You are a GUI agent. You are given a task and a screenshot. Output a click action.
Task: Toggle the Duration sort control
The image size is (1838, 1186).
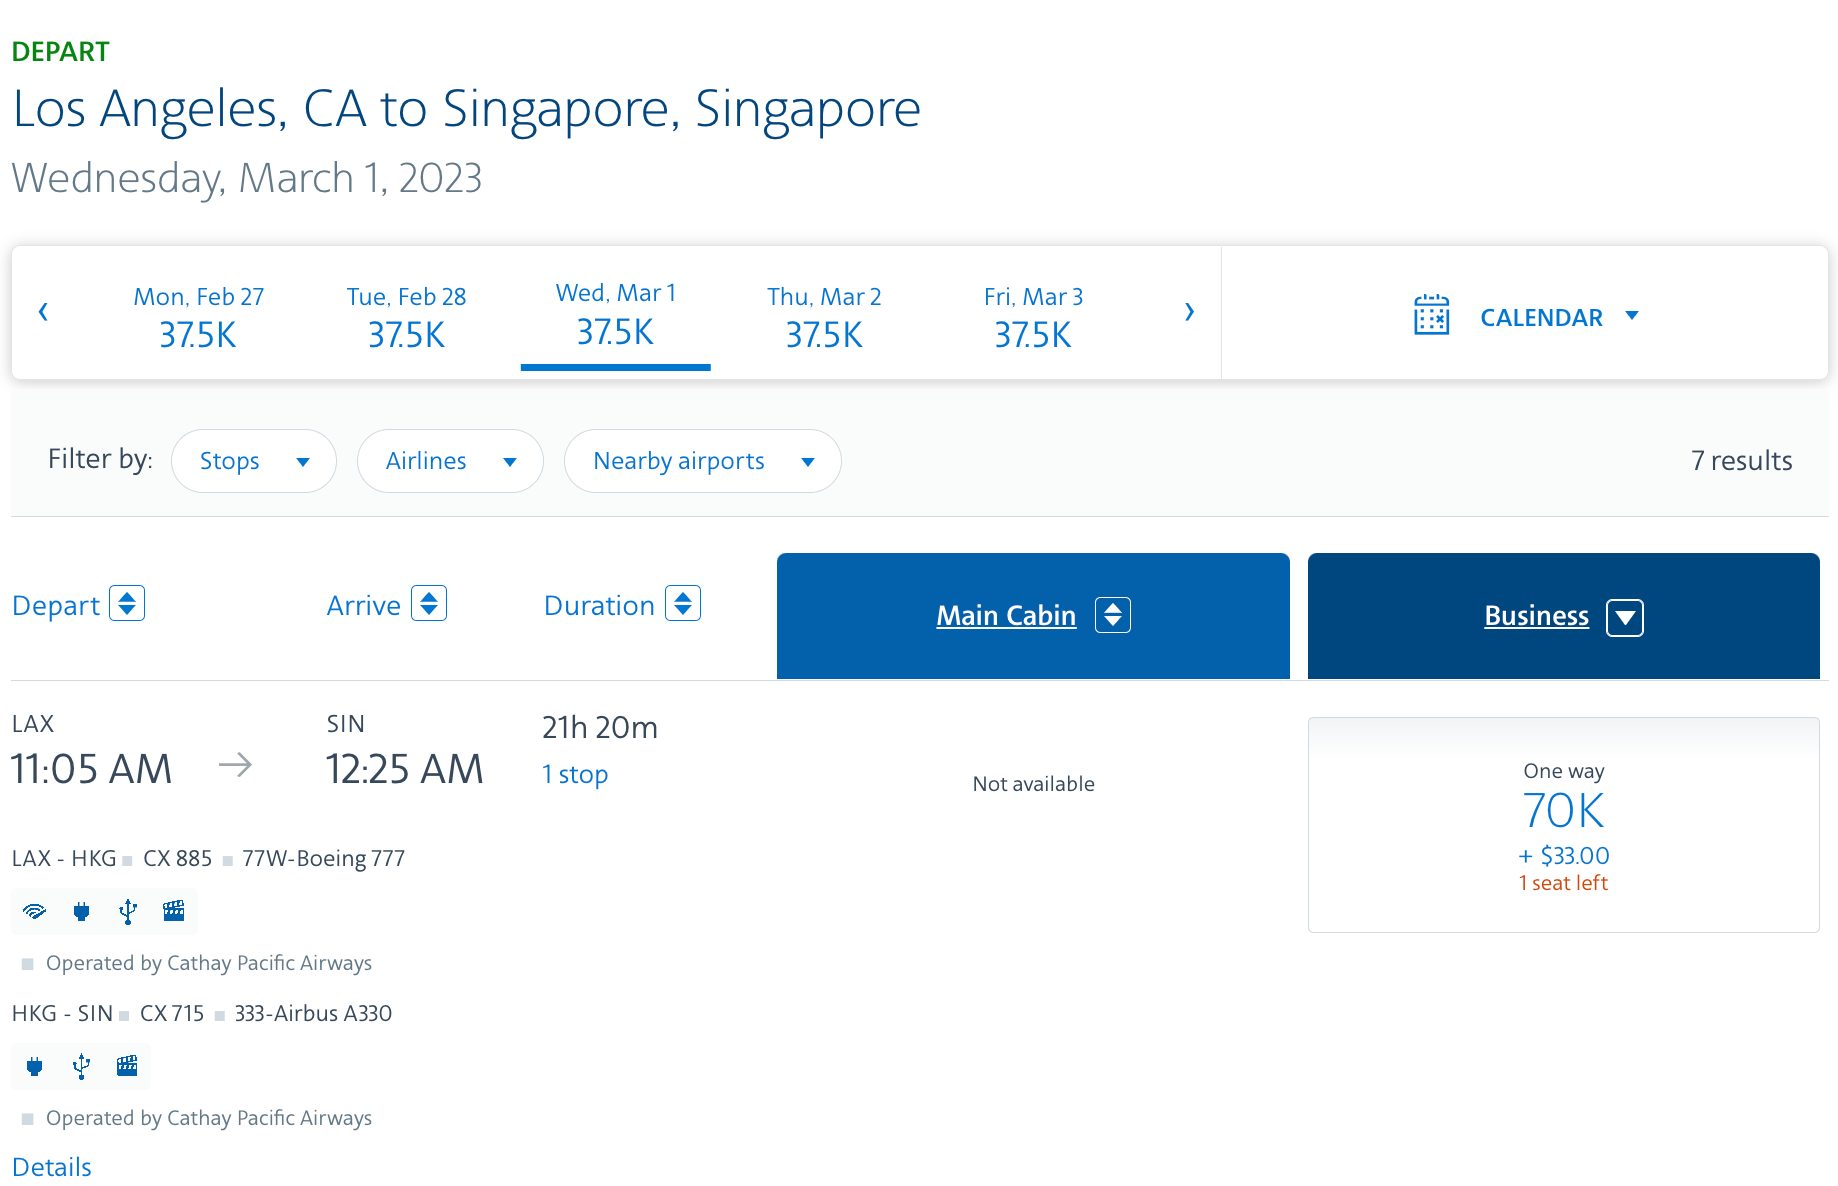click(x=683, y=603)
